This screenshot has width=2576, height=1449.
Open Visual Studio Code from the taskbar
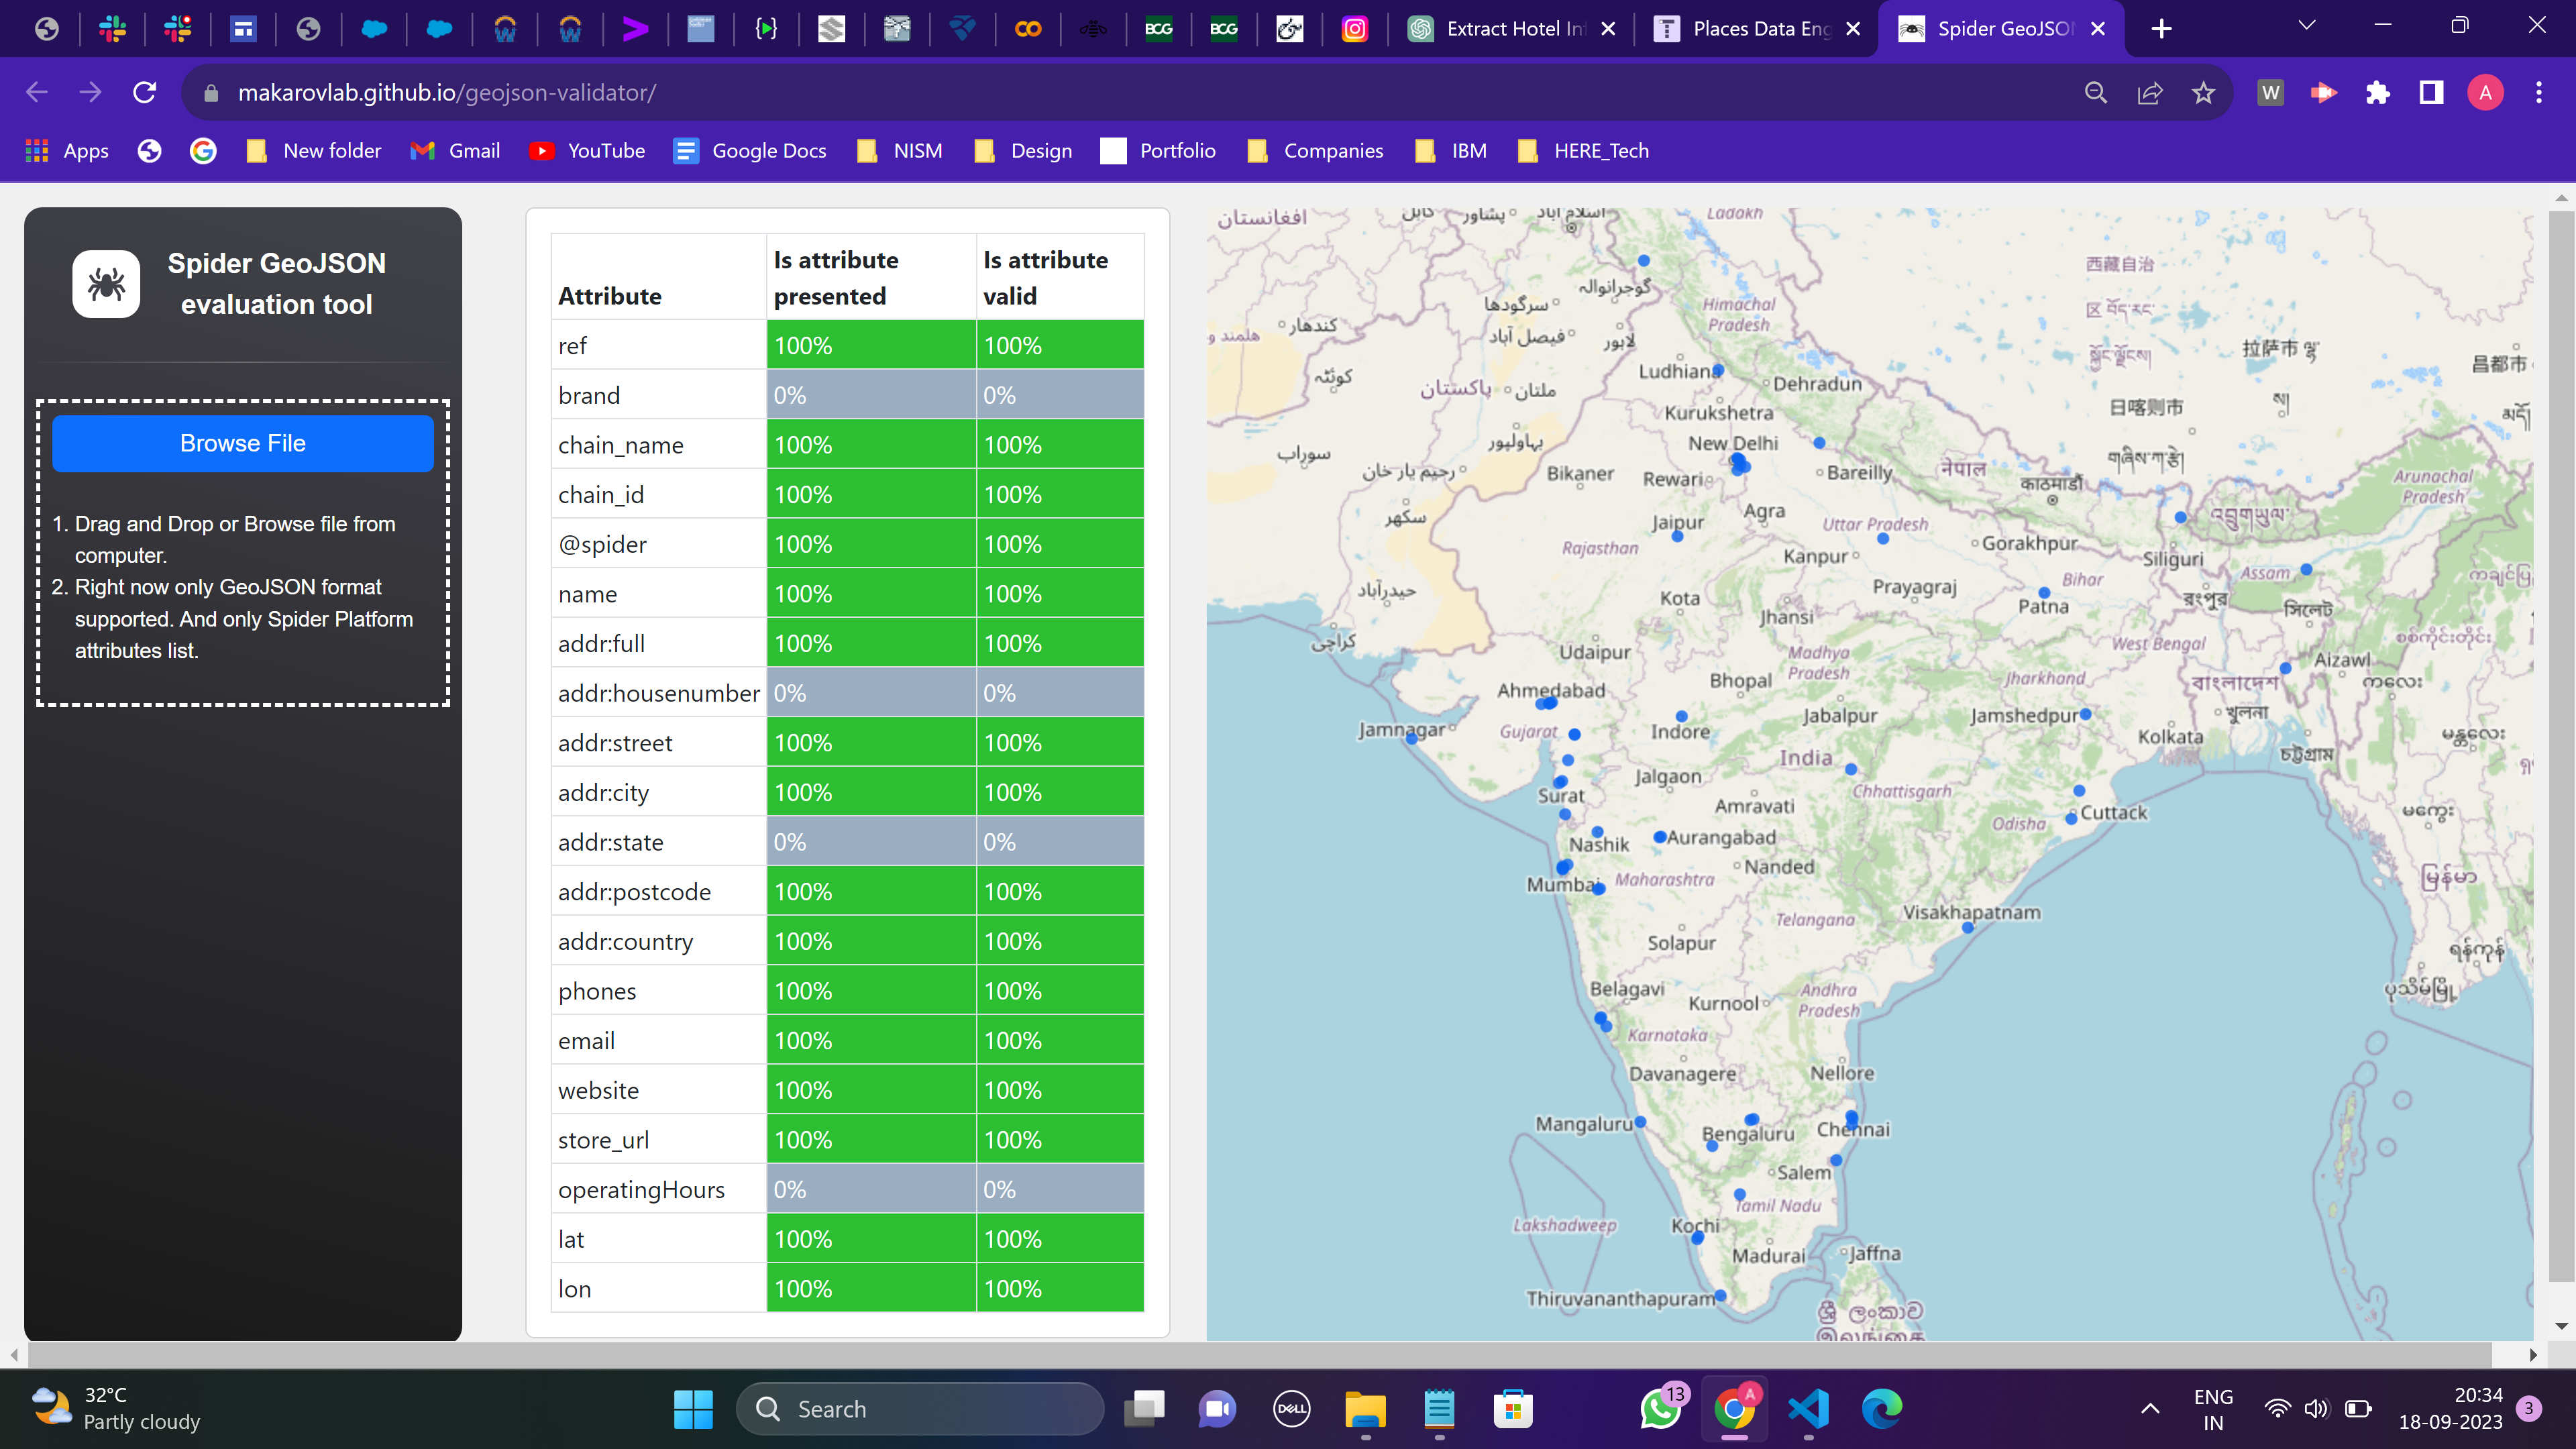click(1809, 1409)
